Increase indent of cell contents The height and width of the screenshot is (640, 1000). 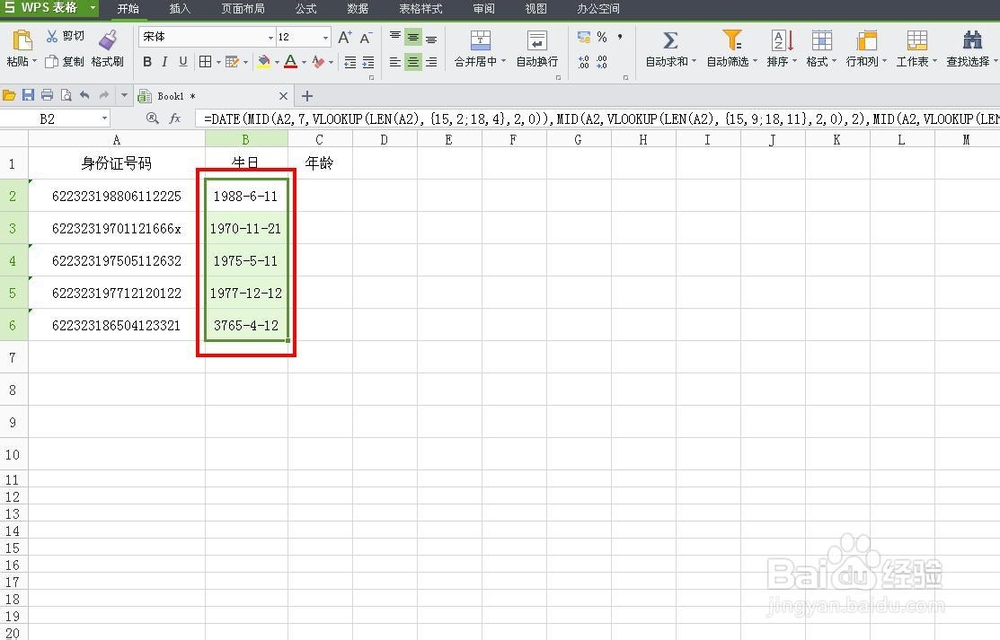pyautogui.click(x=368, y=62)
